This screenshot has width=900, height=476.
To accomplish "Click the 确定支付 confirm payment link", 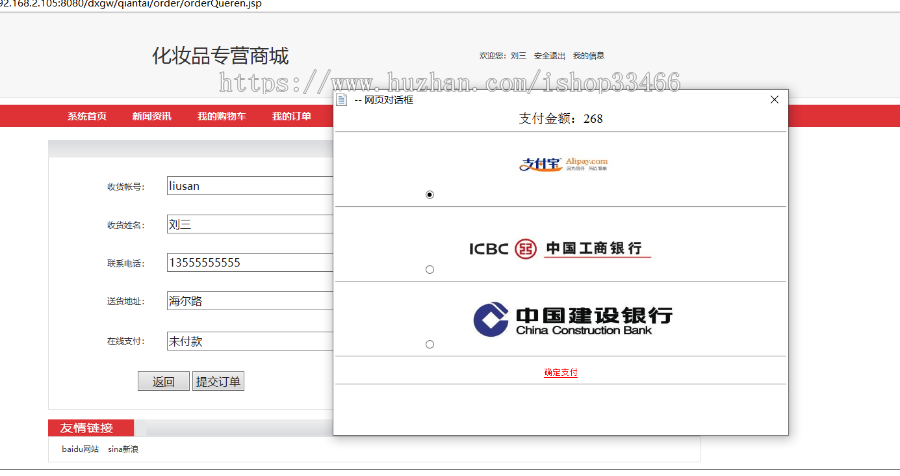I will pyautogui.click(x=561, y=373).
